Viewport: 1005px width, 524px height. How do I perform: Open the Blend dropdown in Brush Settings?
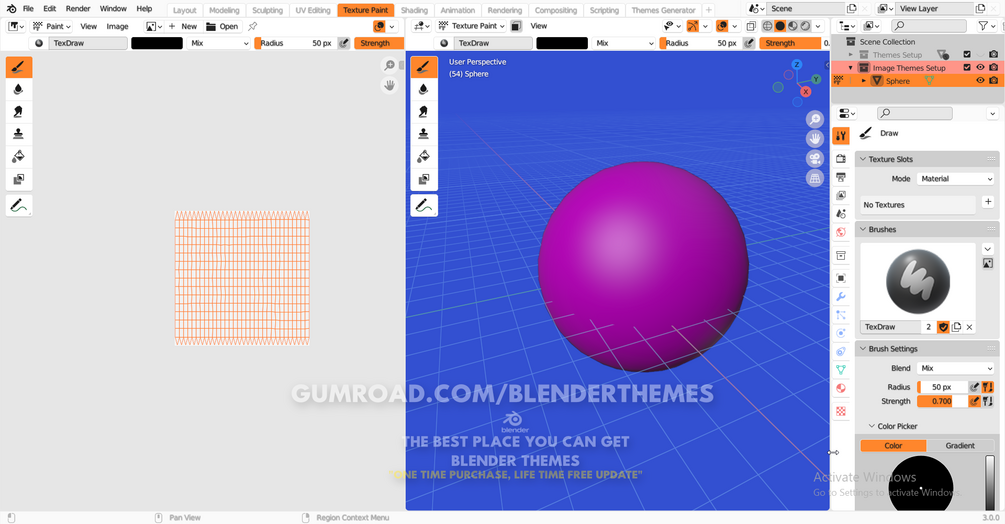tap(955, 368)
